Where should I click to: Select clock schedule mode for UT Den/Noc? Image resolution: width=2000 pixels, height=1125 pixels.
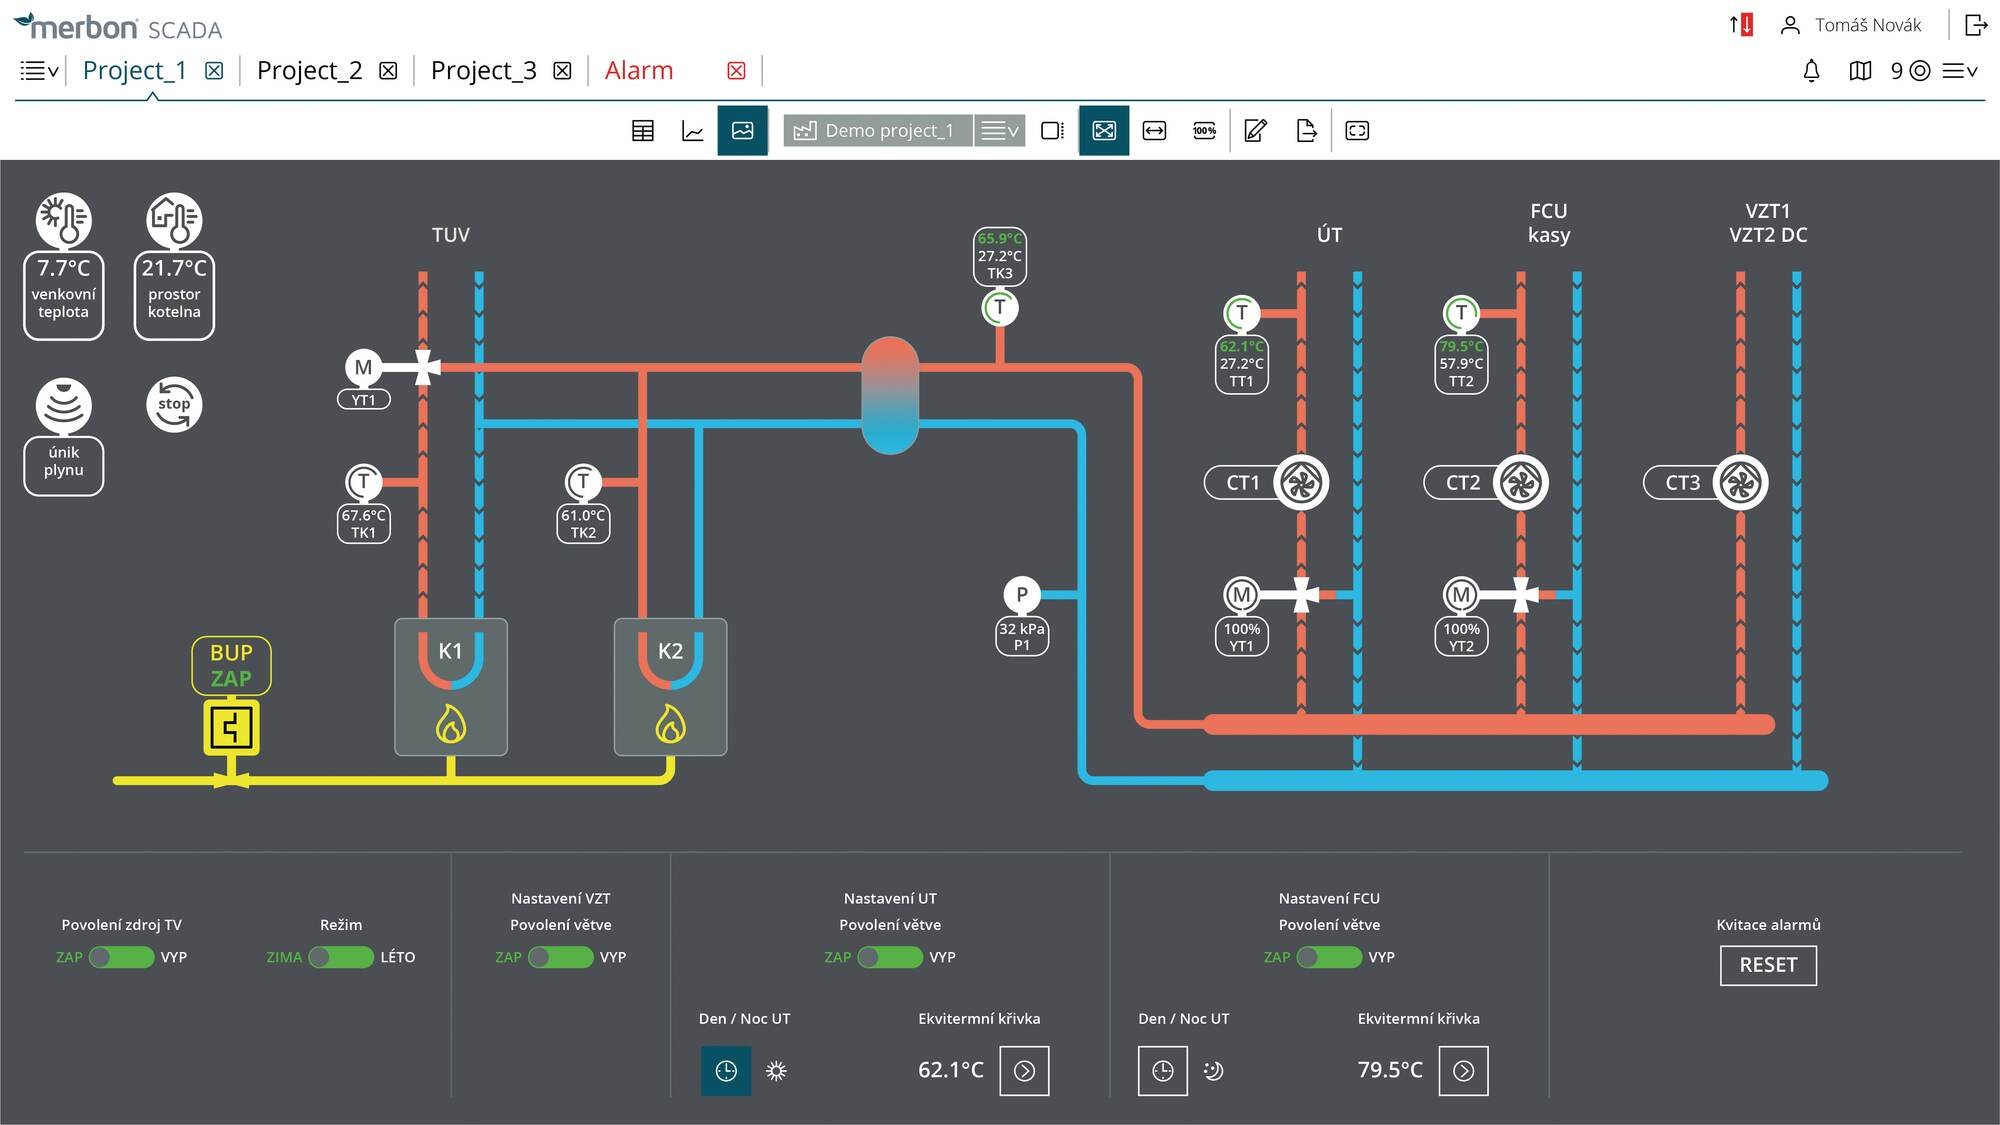[x=726, y=1071]
